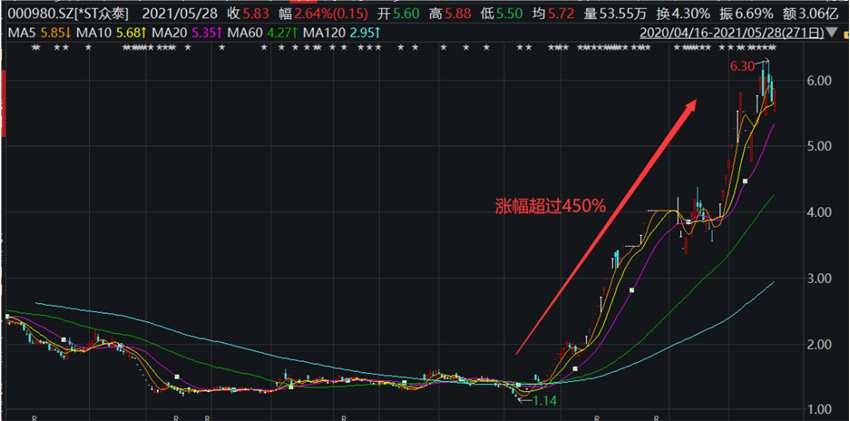The height and width of the screenshot is (421, 850).
Task: Click the high price 高 5.88
Action: point(452,12)
